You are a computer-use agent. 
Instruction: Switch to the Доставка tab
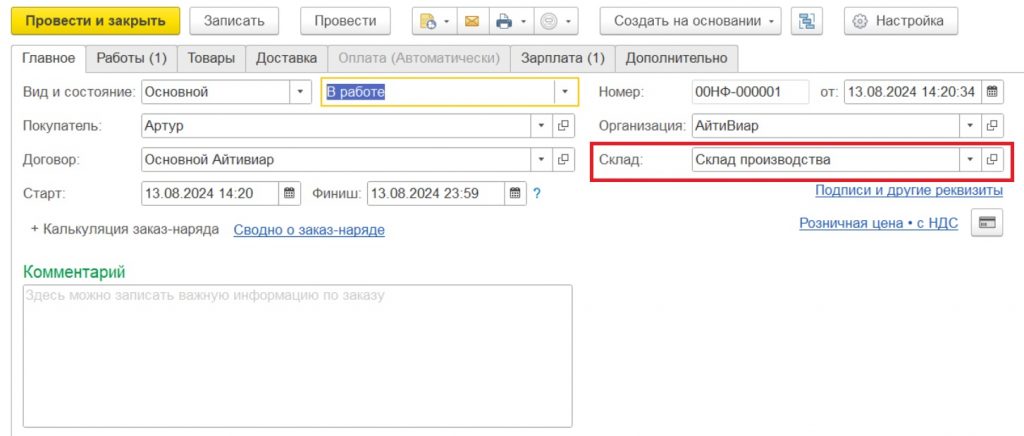(286, 58)
